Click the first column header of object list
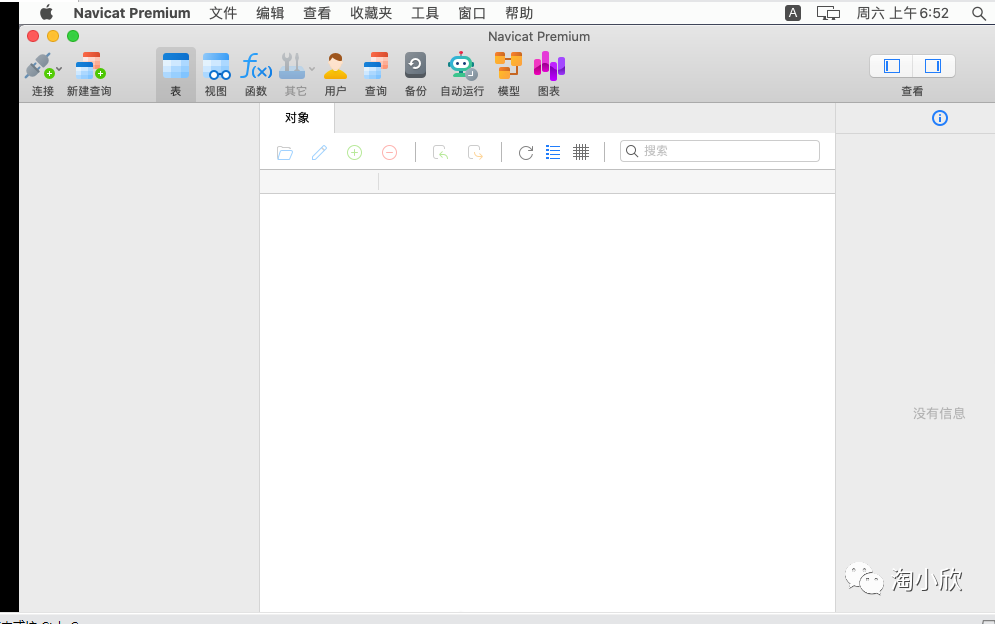Screen dimensions: 995x624 click(x=319, y=182)
